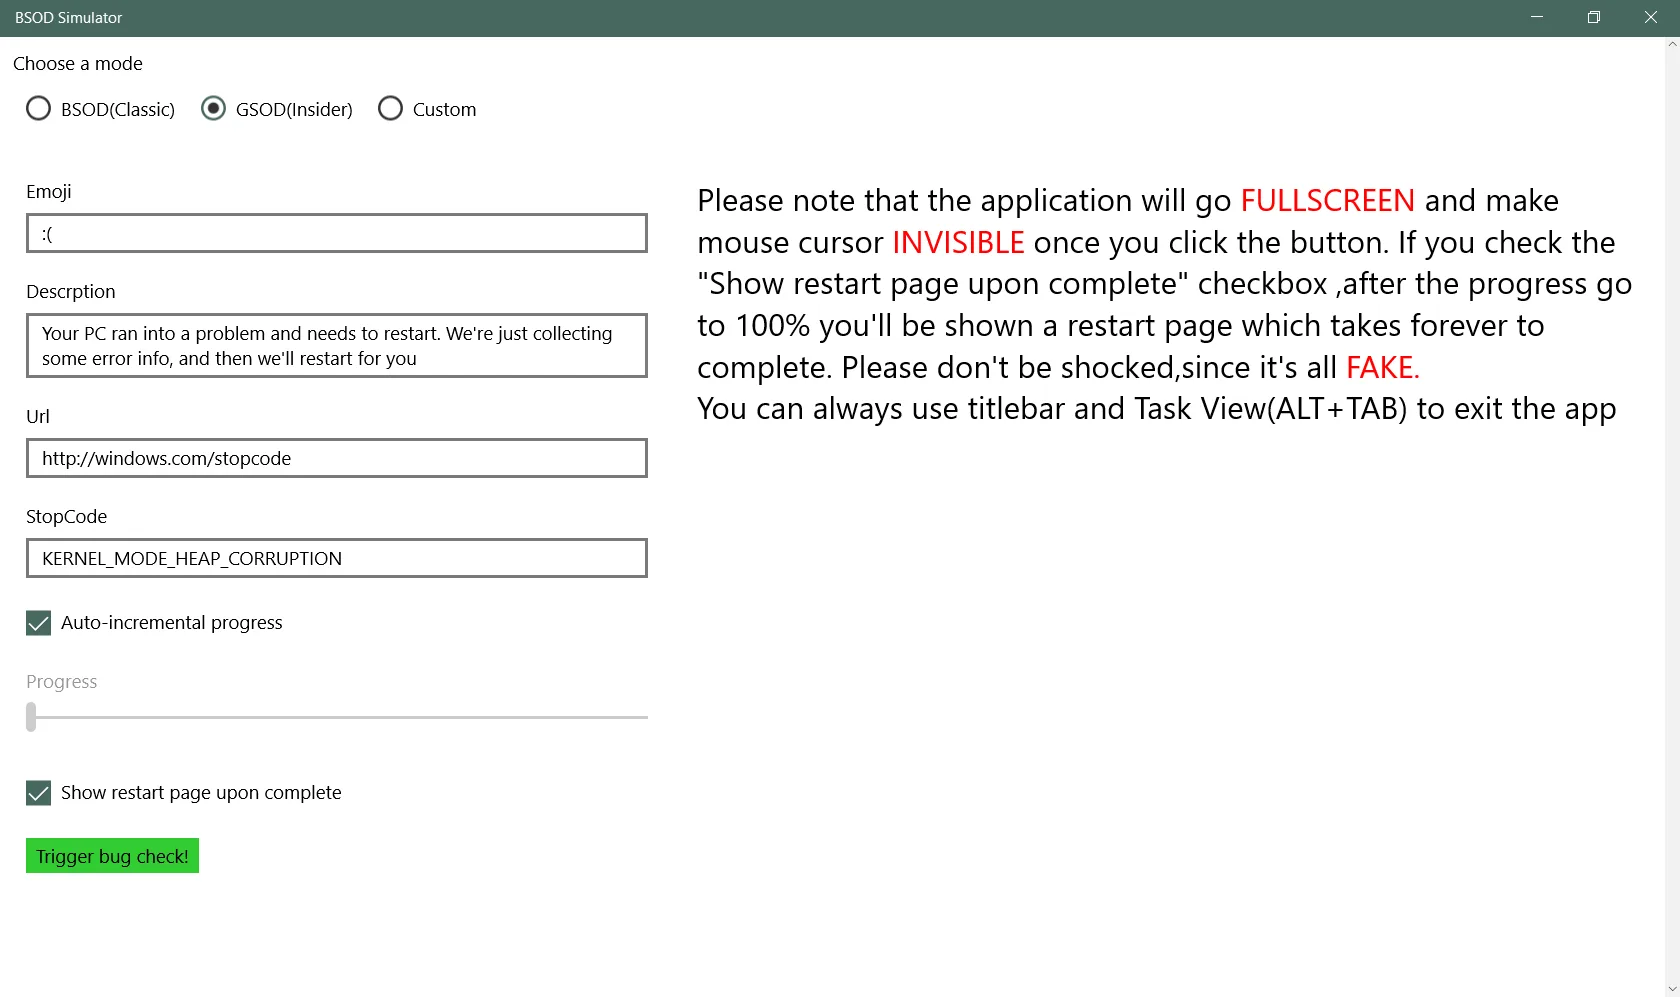The image size is (1680, 997).
Task: Focus the Url input field
Action: click(337, 458)
